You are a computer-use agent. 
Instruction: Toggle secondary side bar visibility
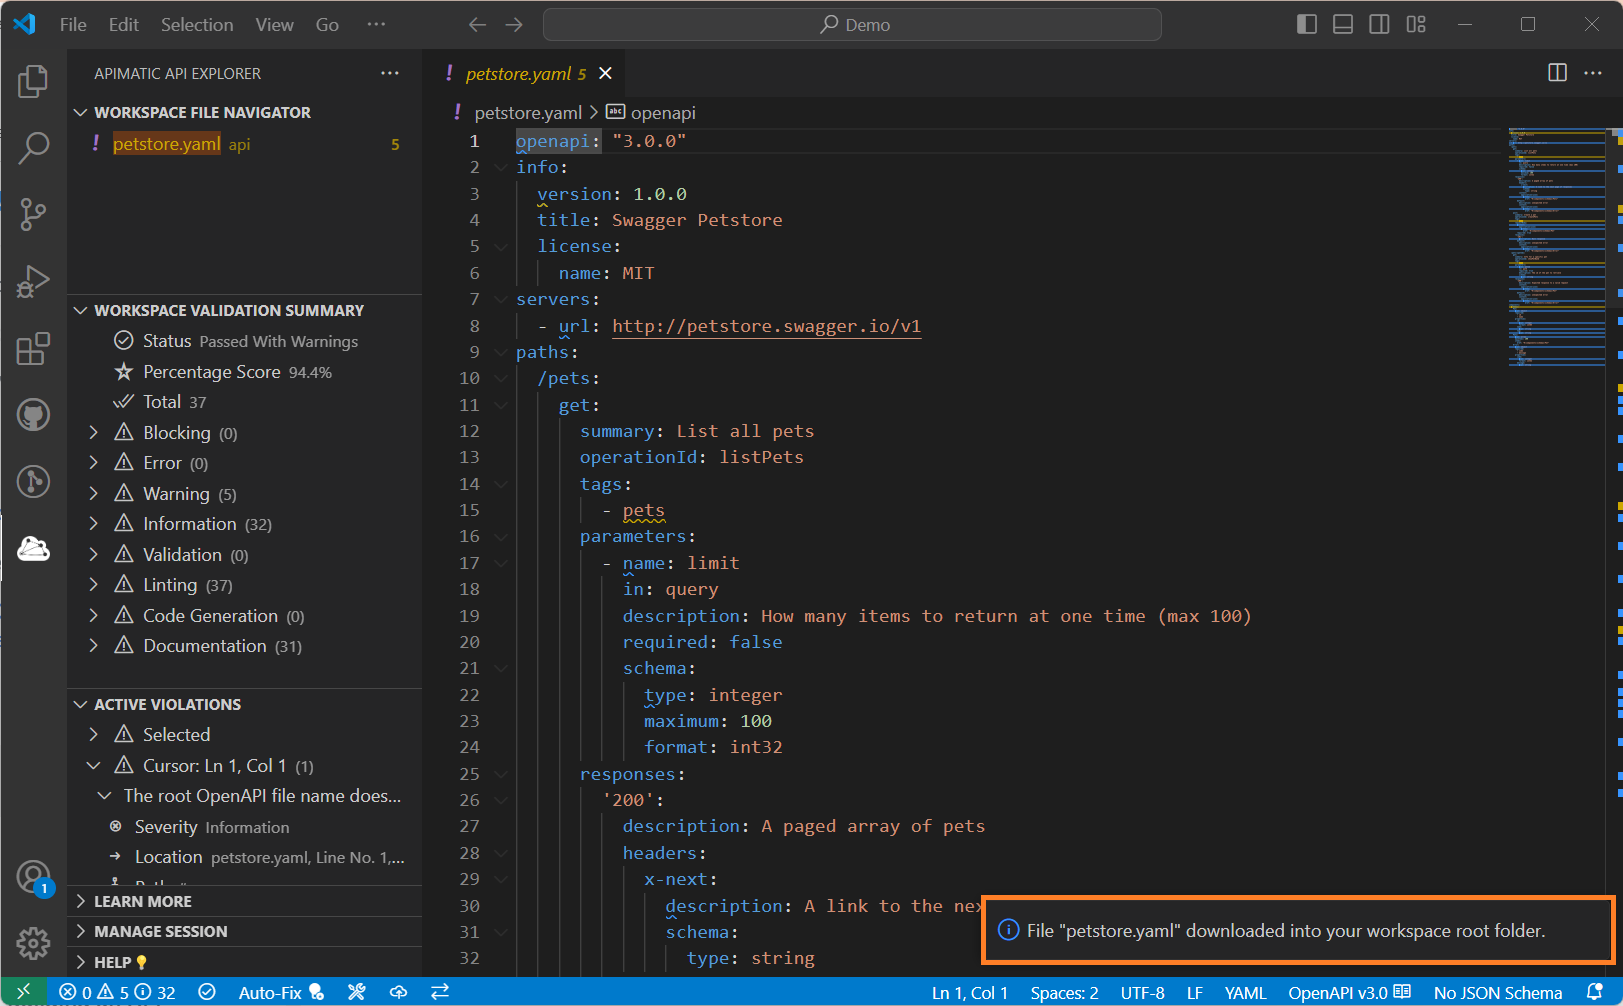click(x=1379, y=24)
